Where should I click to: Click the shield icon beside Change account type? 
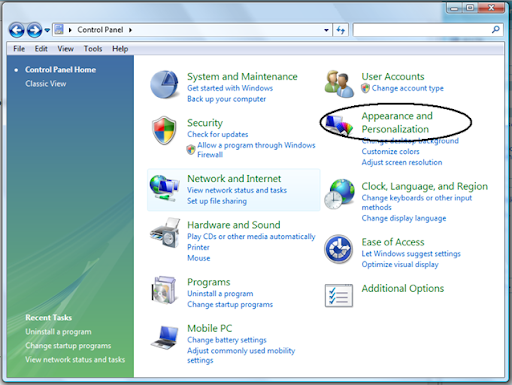(x=365, y=88)
